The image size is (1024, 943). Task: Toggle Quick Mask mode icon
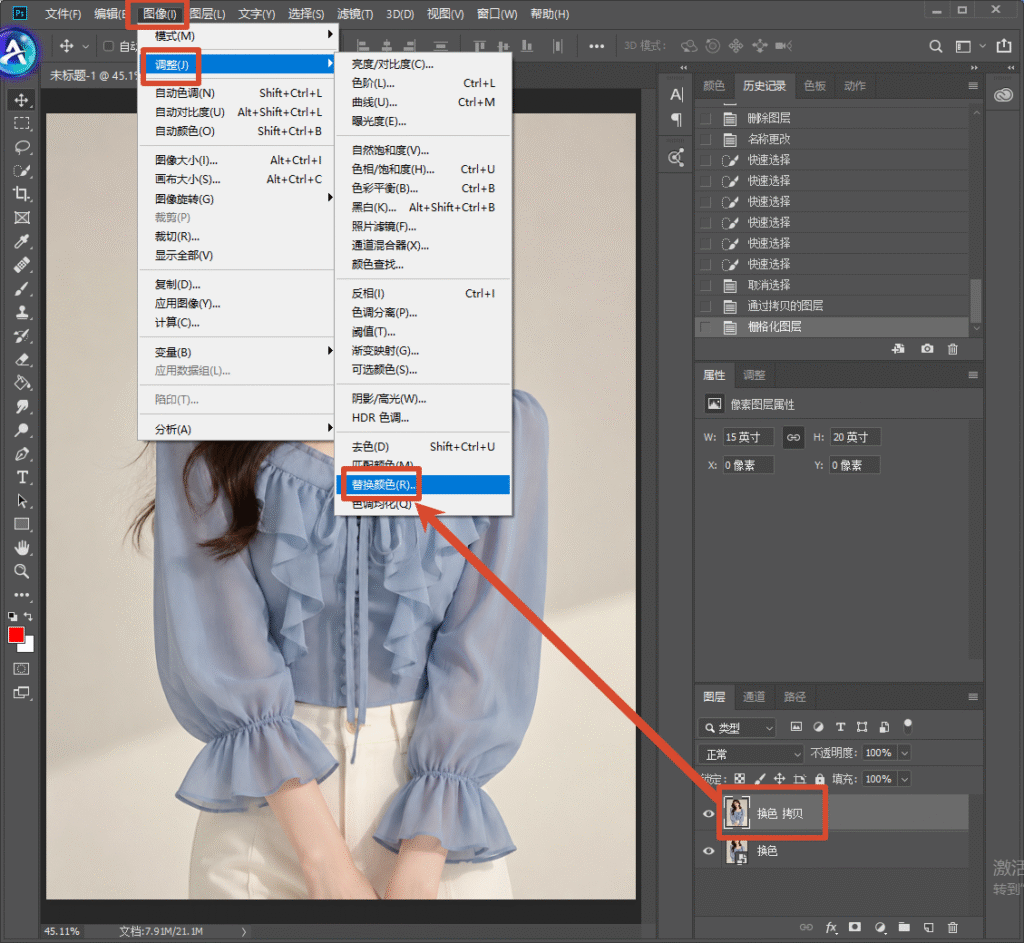pos(22,669)
